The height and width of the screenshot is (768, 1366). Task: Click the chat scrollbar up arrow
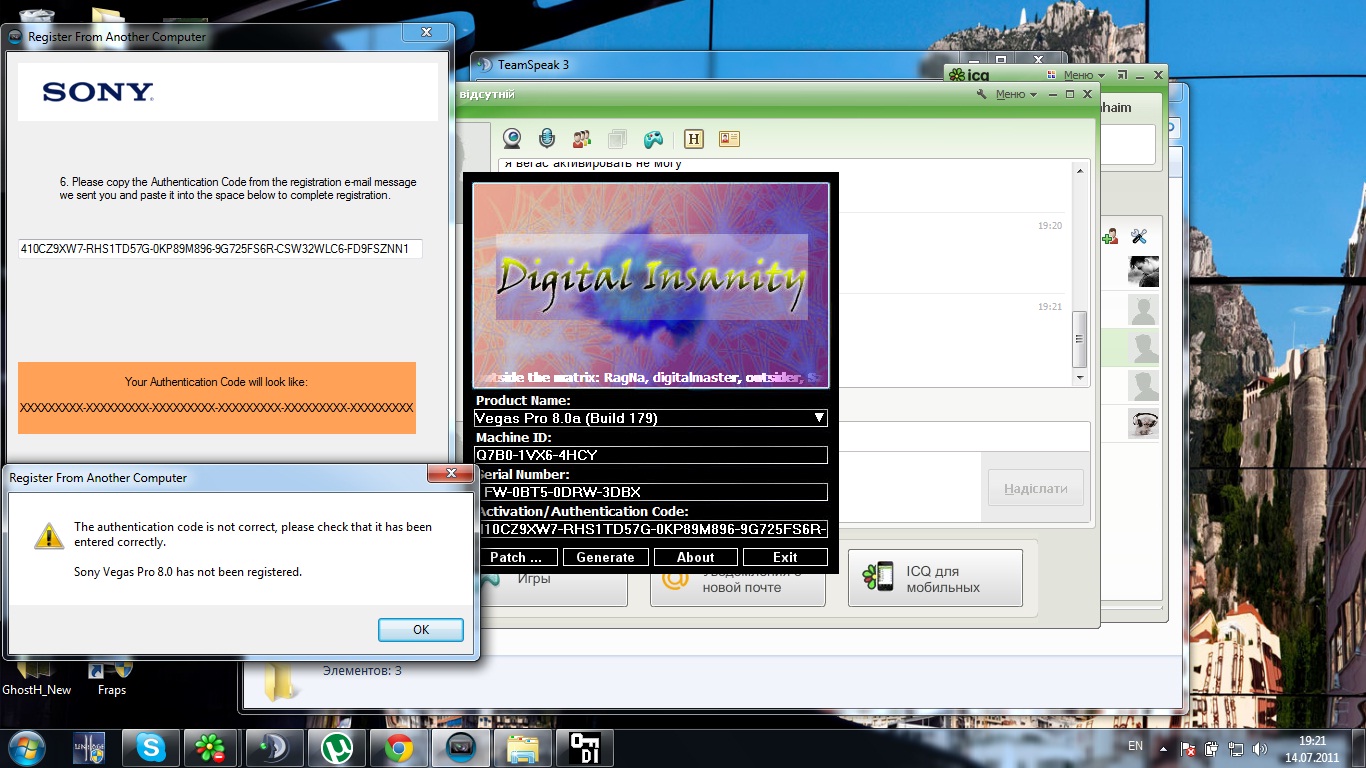[x=1080, y=171]
